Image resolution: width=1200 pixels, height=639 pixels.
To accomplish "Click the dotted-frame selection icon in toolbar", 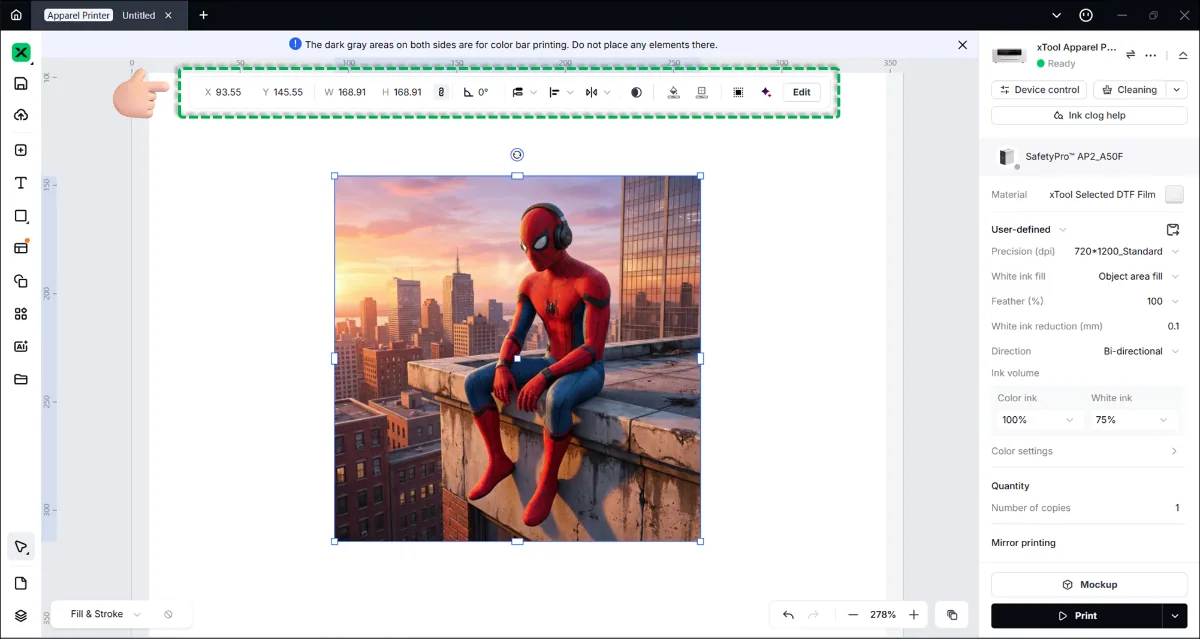I will [738, 92].
